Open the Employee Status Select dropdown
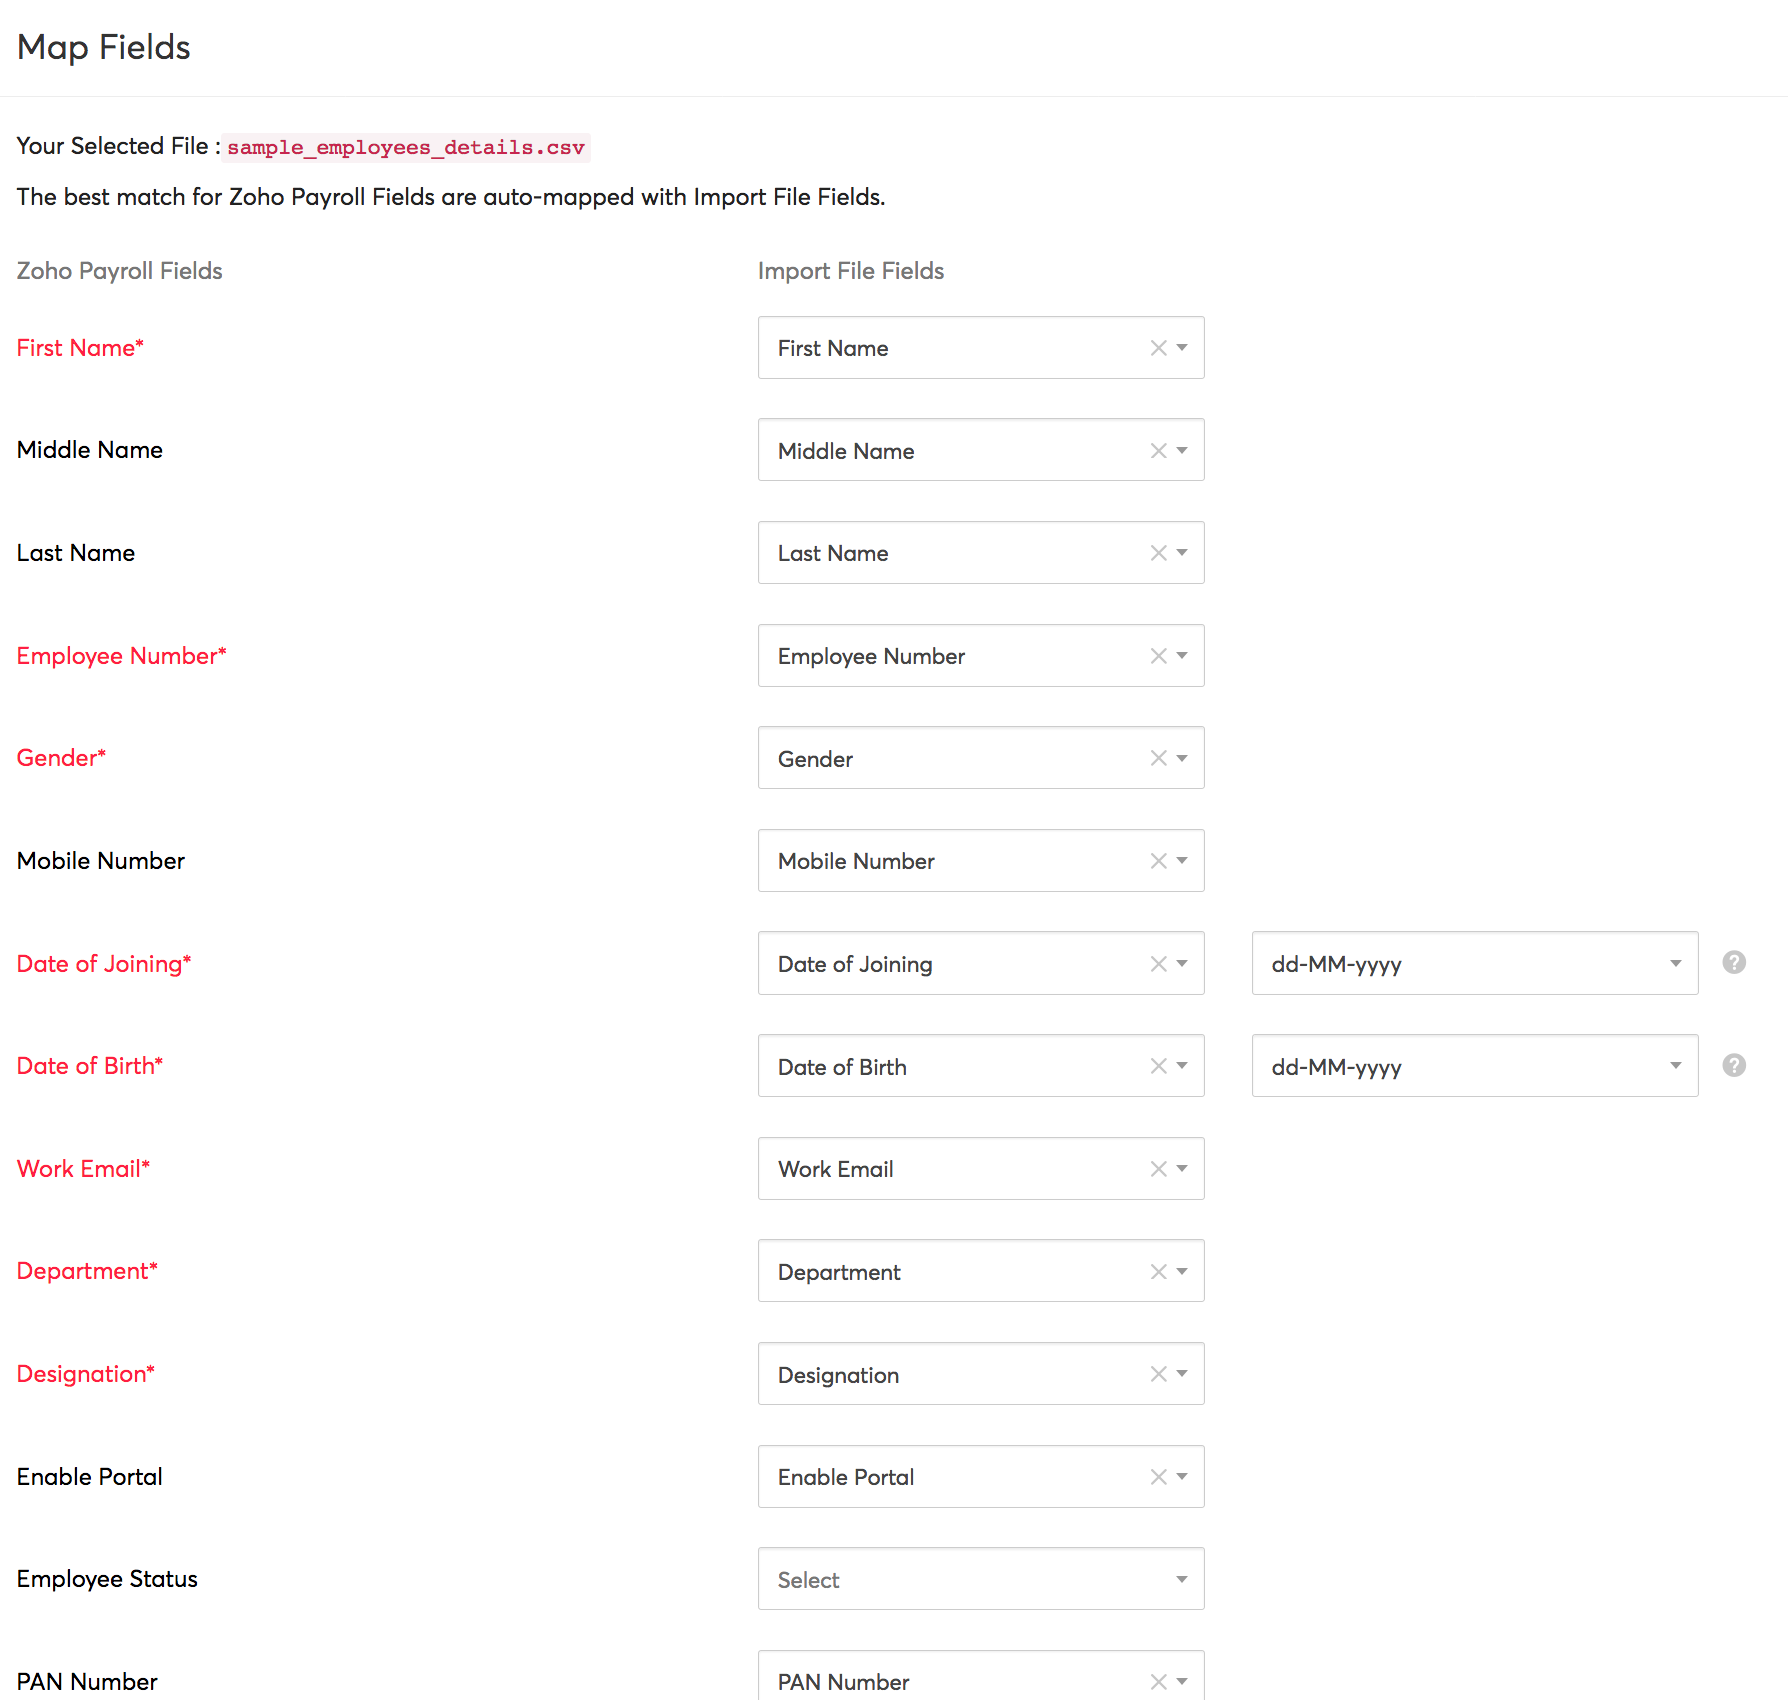This screenshot has height=1700, width=1788. pyautogui.click(x=980, y=1579)
